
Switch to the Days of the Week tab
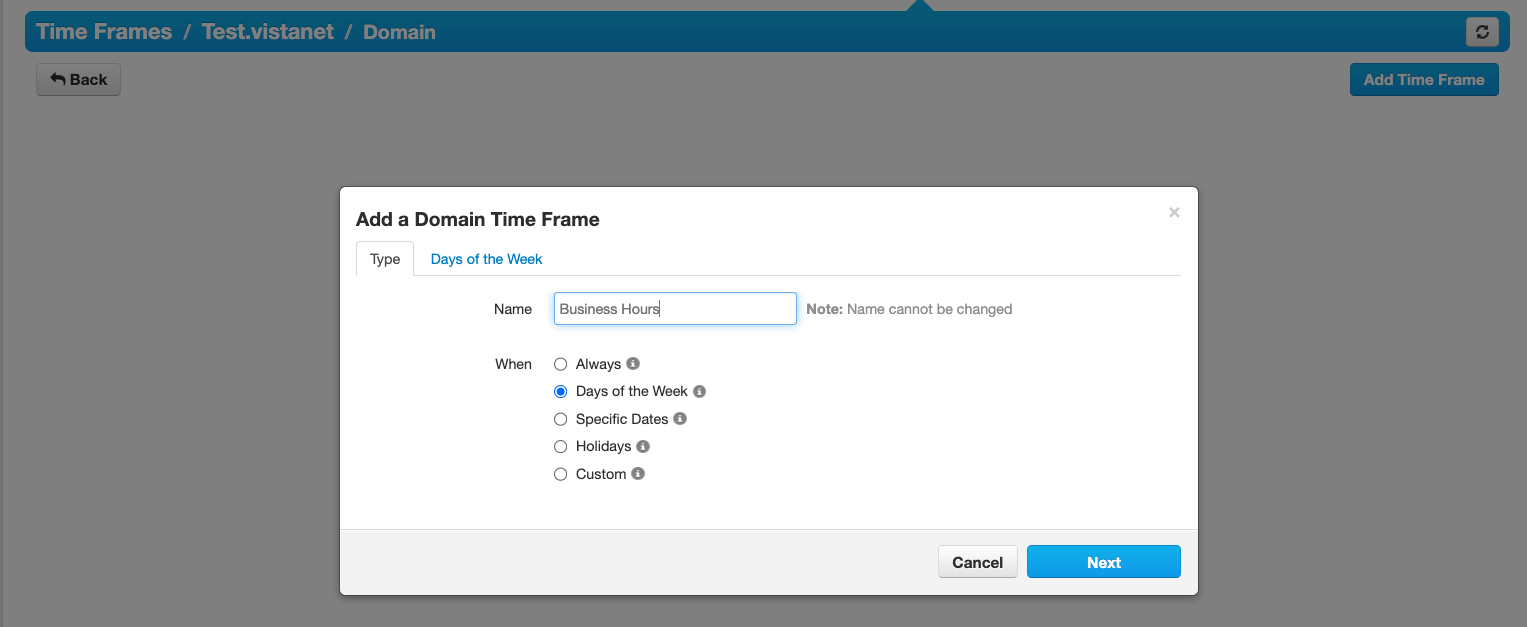pyautogui.click(x=486, y=259)
